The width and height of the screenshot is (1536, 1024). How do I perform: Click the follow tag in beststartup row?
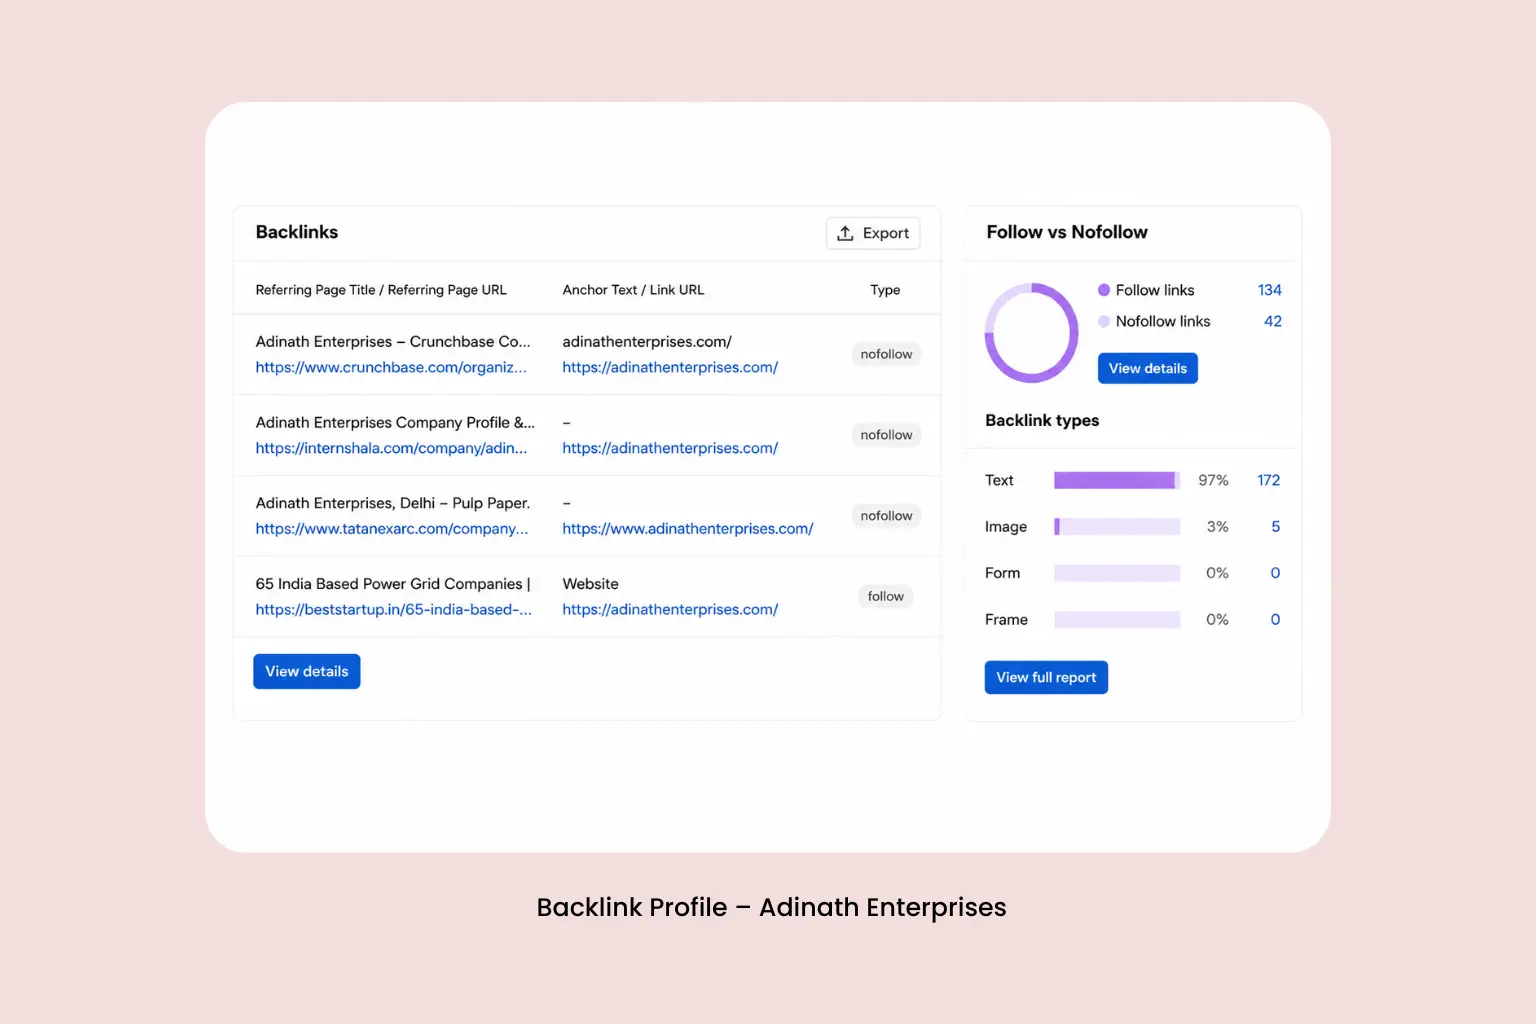pos(886,596)
